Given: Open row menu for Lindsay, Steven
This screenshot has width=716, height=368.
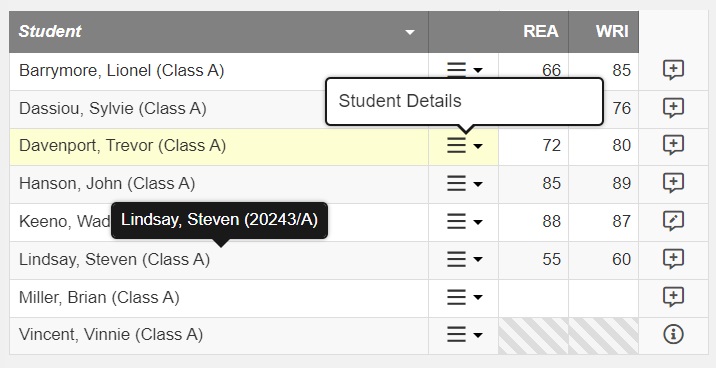Looking at the screenshot, I should click(x=464, y=259).
